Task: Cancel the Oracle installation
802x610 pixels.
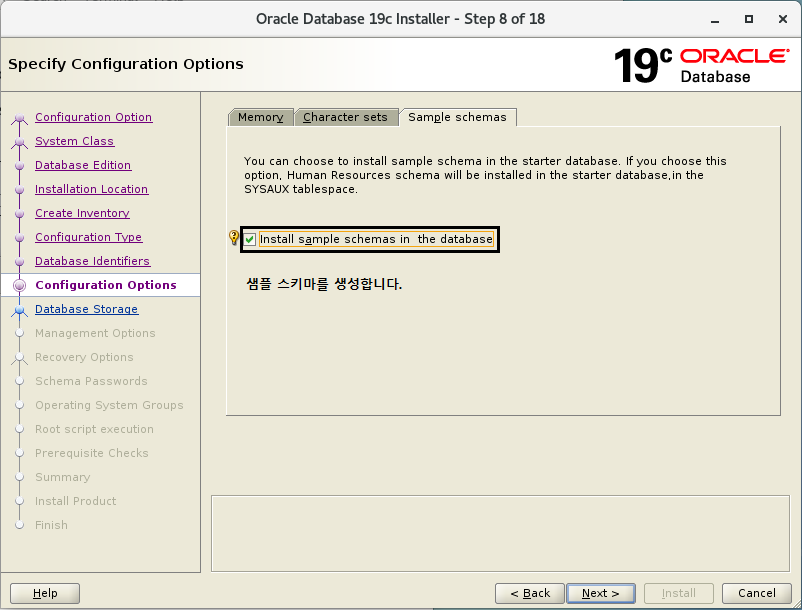Action: pyautogui.click(x=756, y=593)
